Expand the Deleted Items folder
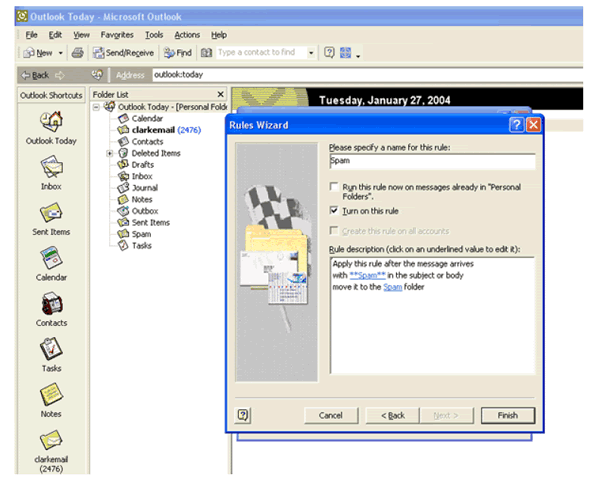This screenshot has height=485, width=600. coord(109,154)
